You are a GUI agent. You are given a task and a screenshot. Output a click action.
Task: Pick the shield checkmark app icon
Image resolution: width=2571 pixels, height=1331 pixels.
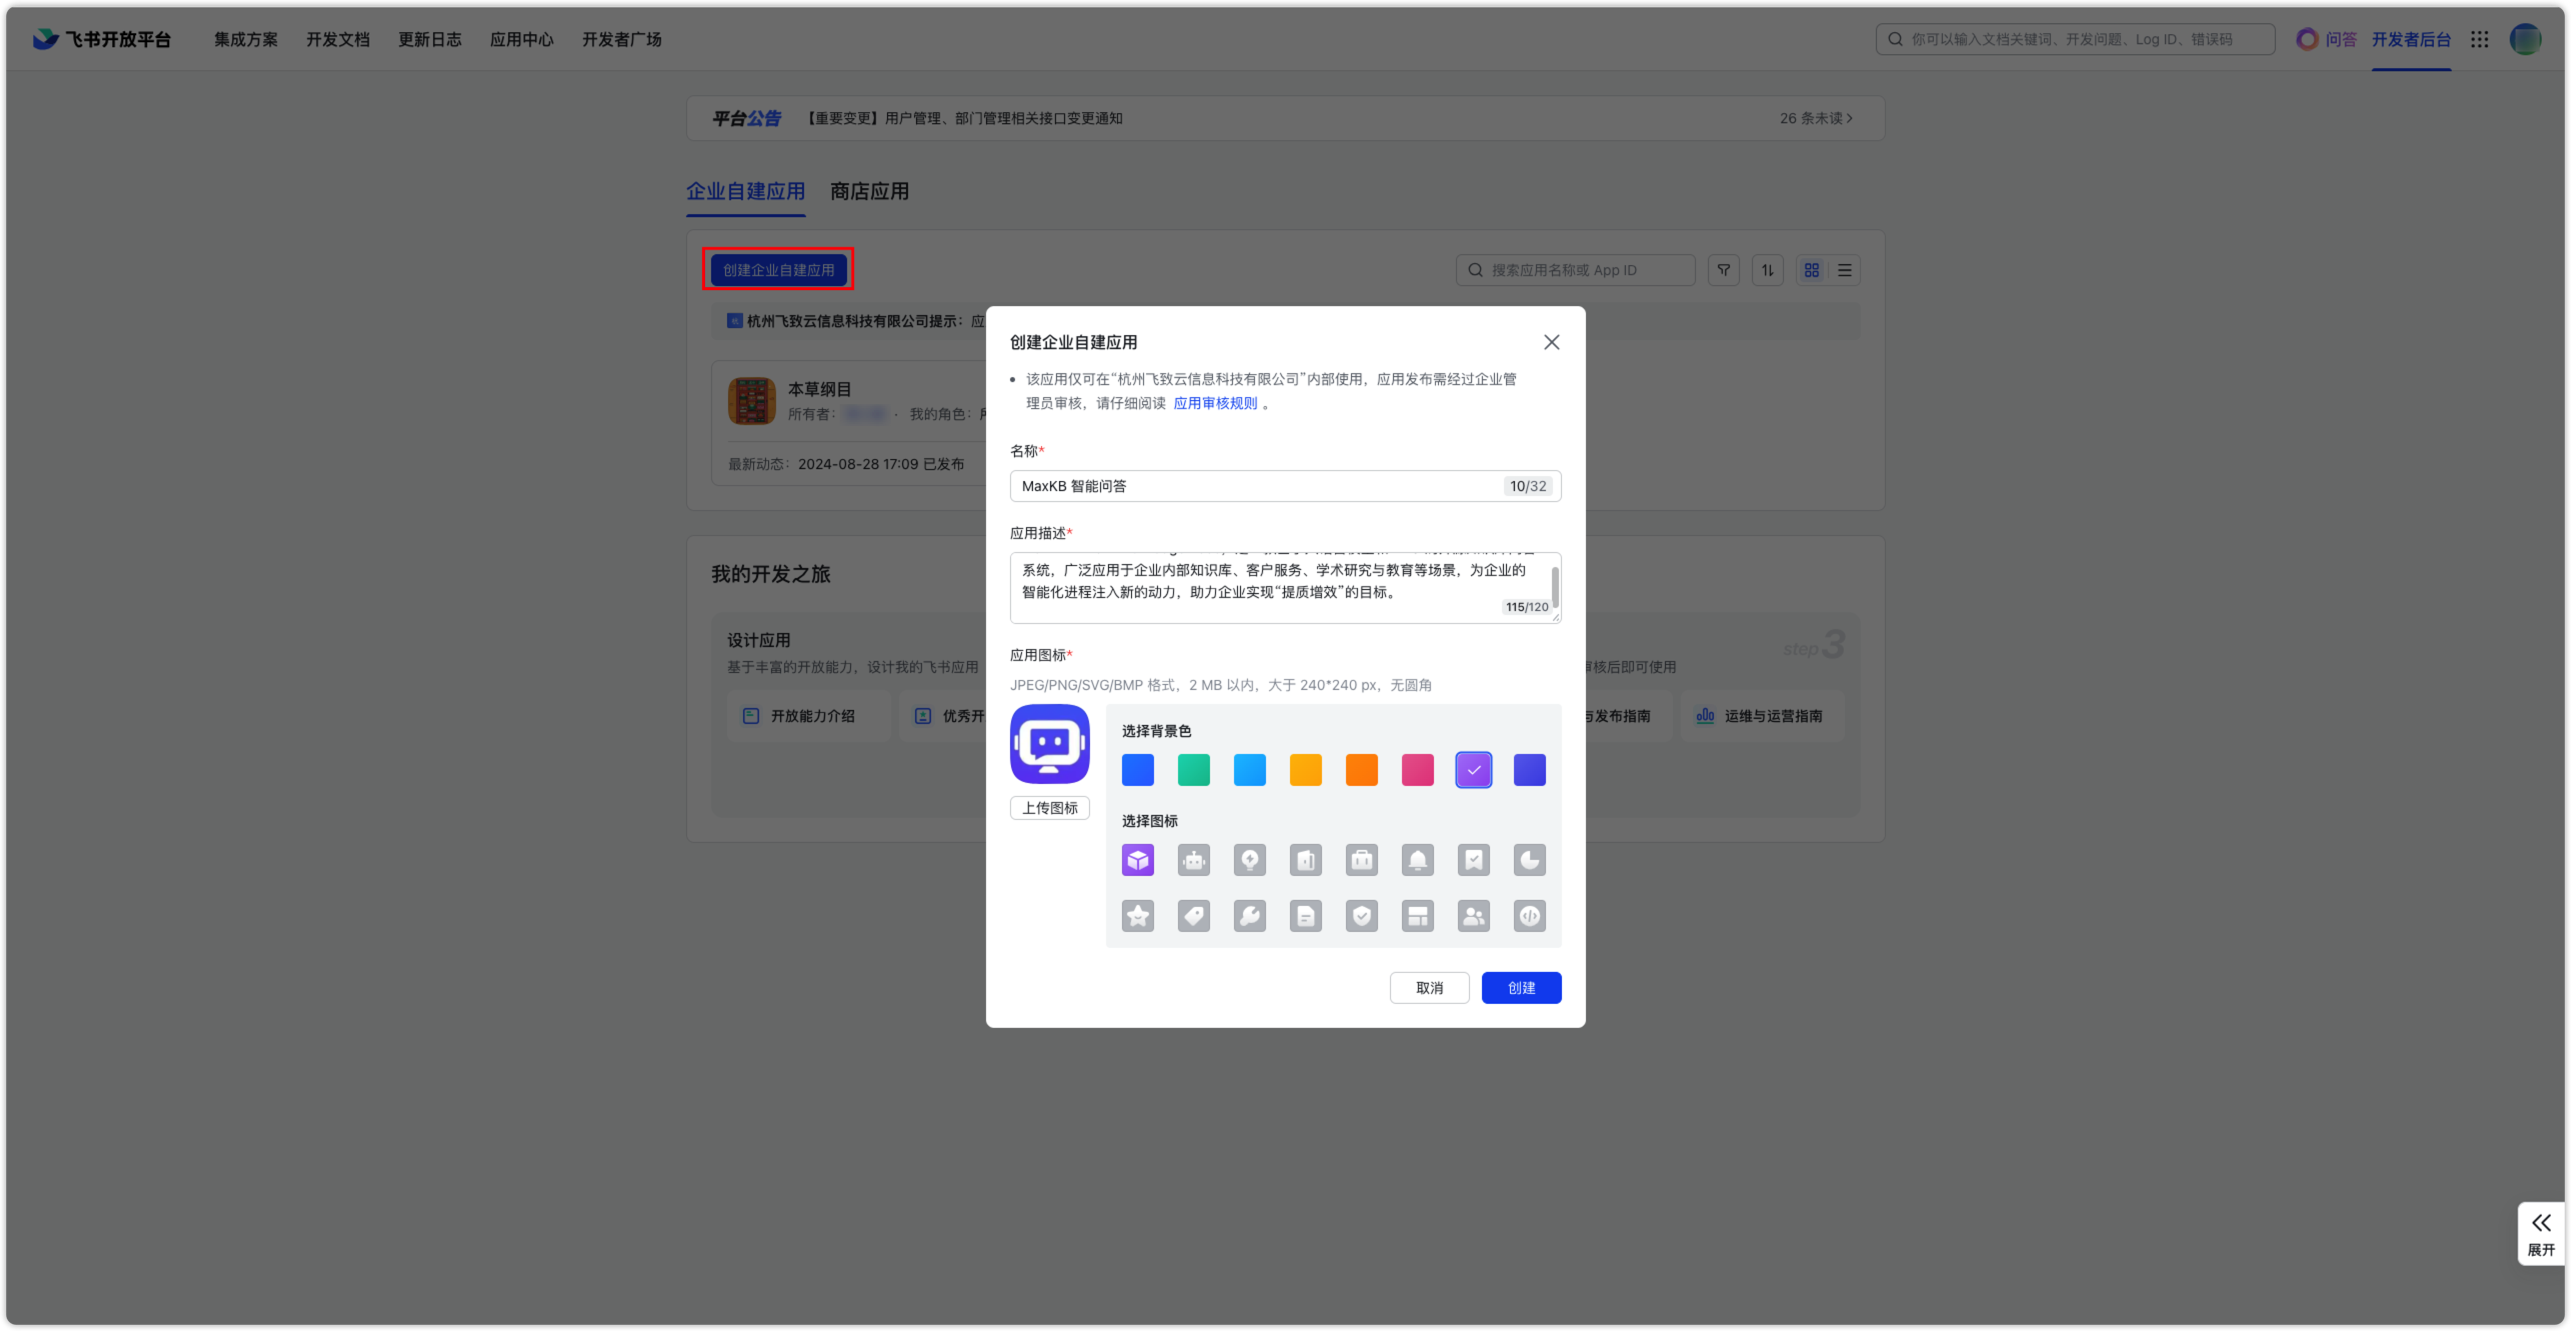(x=1361, y=916)
